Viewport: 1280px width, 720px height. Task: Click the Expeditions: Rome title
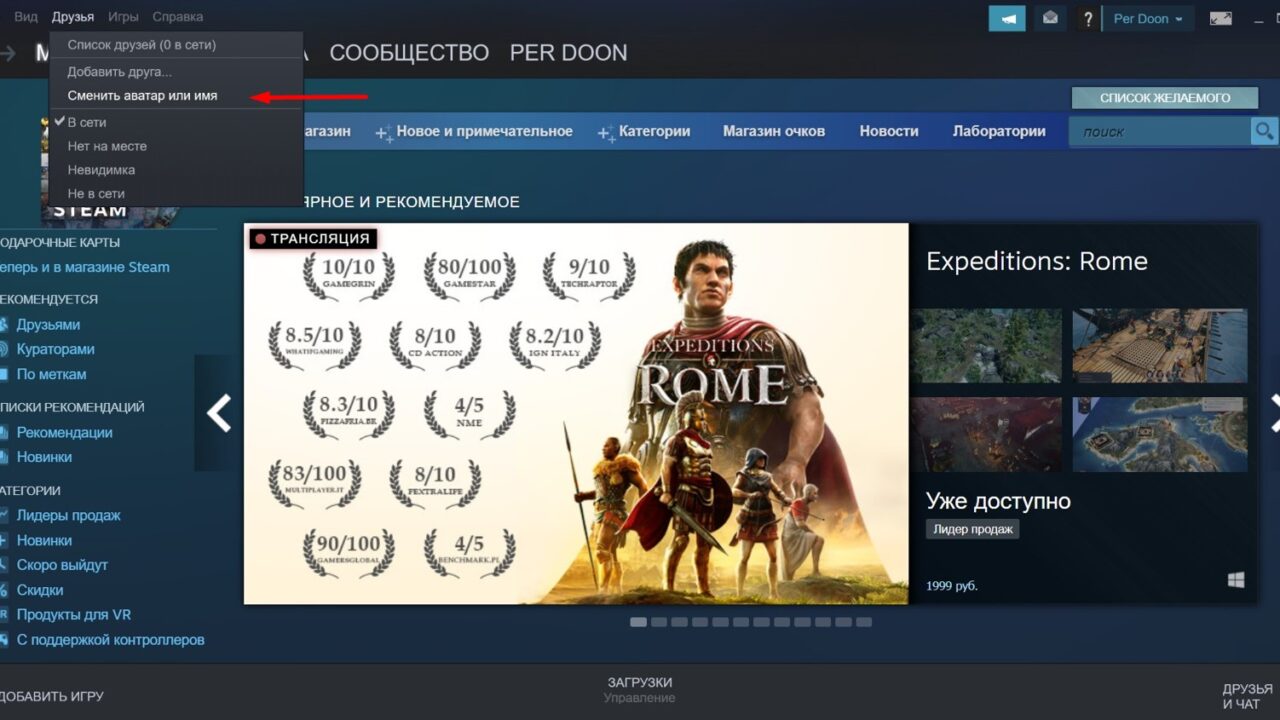tap(1037, 262)
